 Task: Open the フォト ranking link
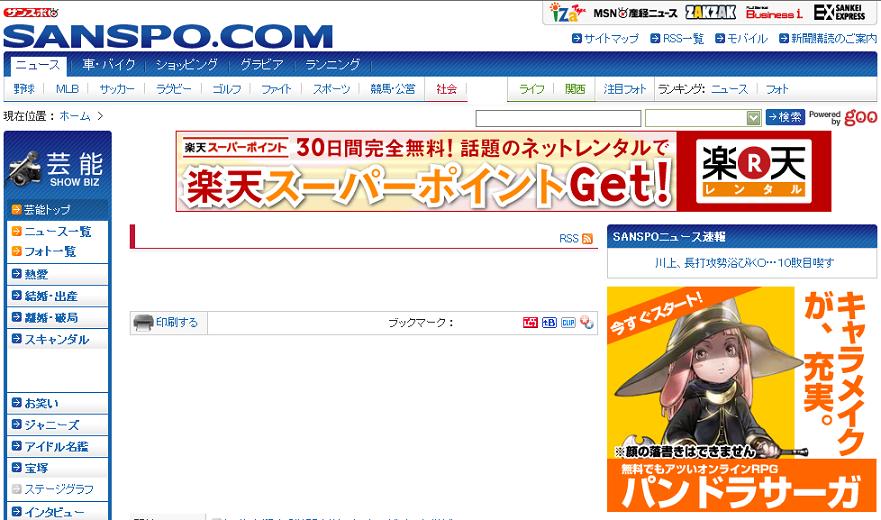tap(777, 89)
